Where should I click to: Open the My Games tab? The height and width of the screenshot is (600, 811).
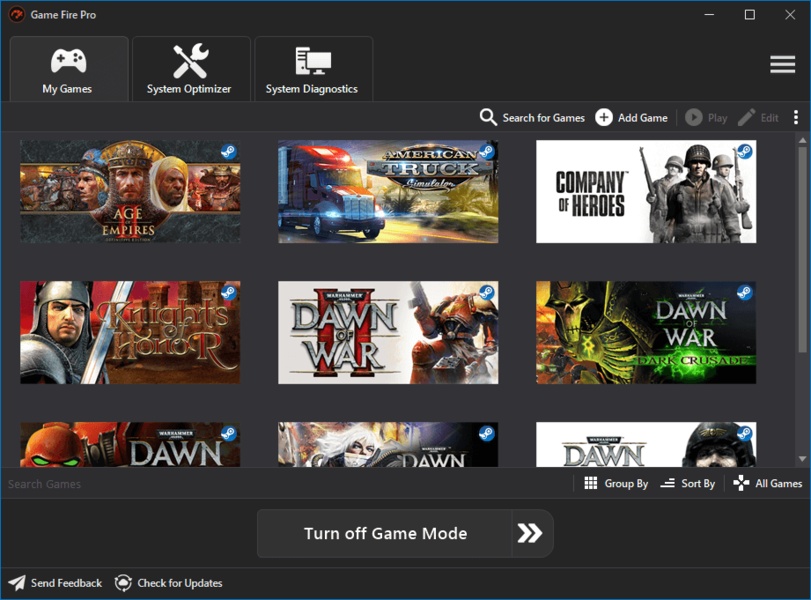tap(69, 69)
